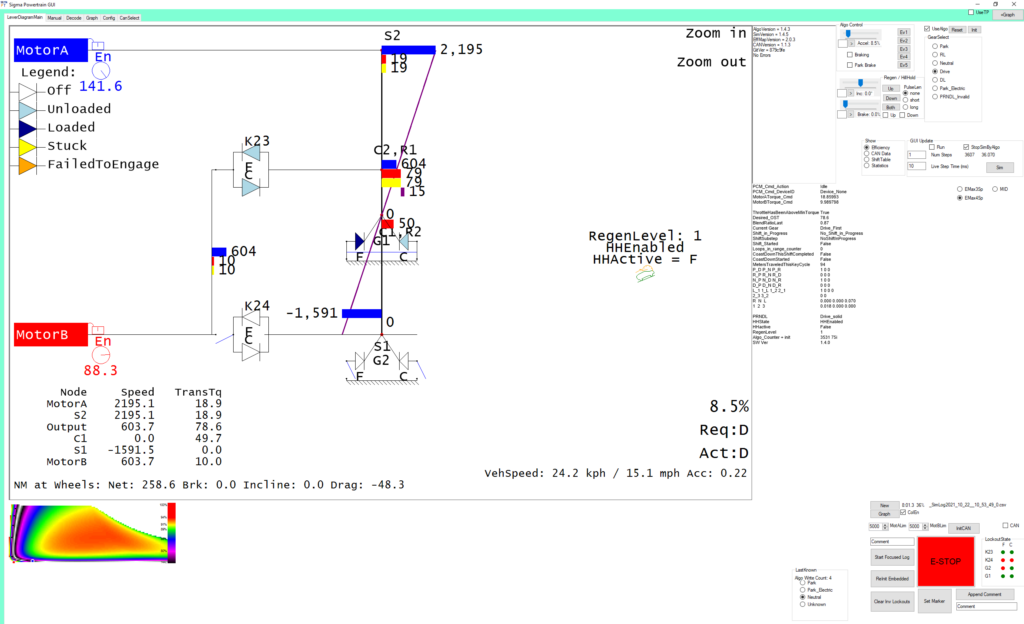Adjust the Brake slider
The image size is (1024, 624).
pyautogui.click(x=860, y=104)
